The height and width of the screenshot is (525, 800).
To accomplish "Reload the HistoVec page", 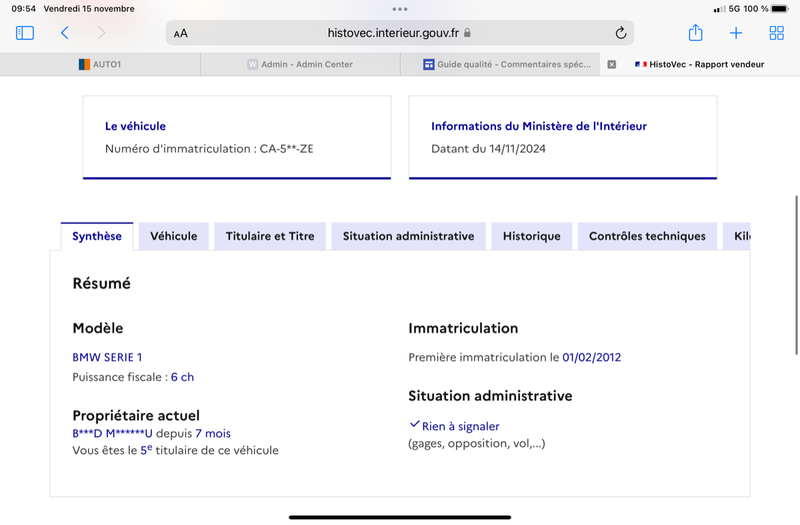I will (620, 33).
